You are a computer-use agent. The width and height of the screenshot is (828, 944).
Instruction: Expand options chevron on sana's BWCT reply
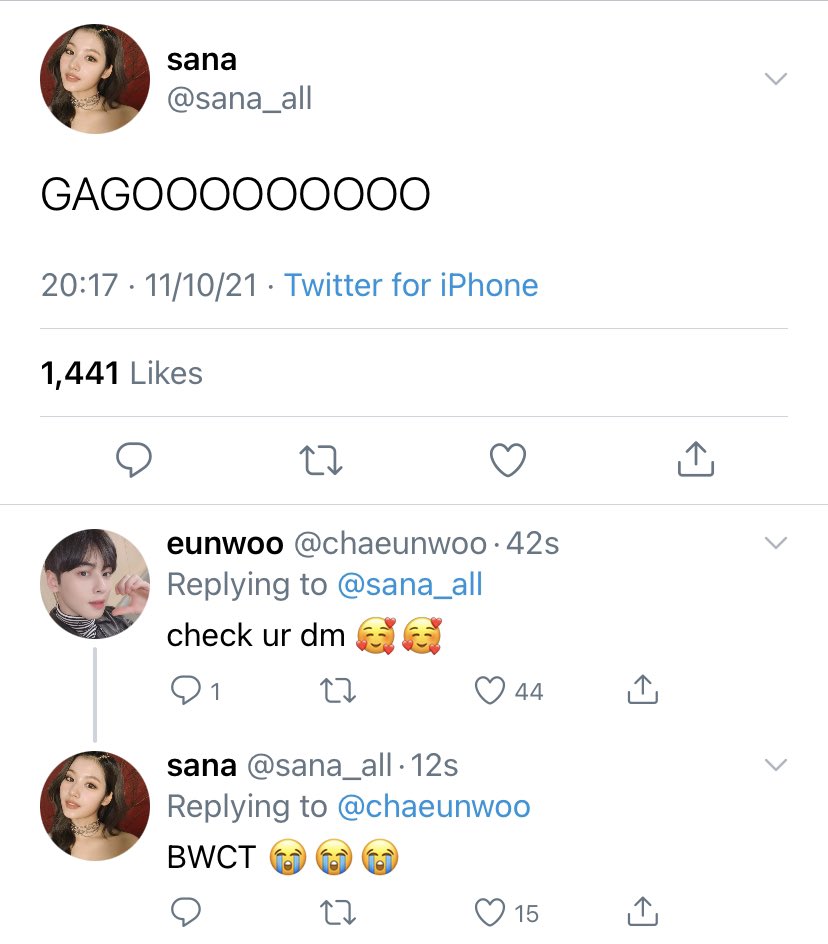pyautogui.click(x=776, y=765)
